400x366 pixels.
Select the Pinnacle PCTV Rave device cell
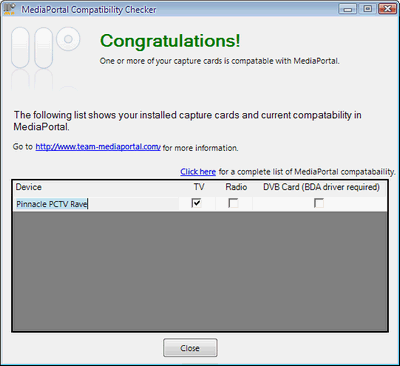coord(97,204)
